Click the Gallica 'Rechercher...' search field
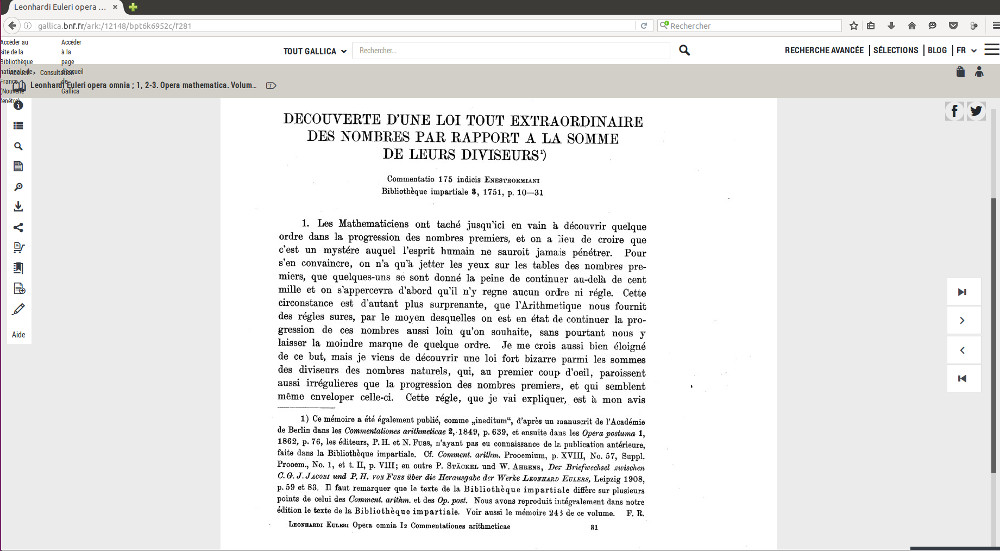The height and width of the screenshot is (551, 1000). pyautogui.click(x=510, y=50)
